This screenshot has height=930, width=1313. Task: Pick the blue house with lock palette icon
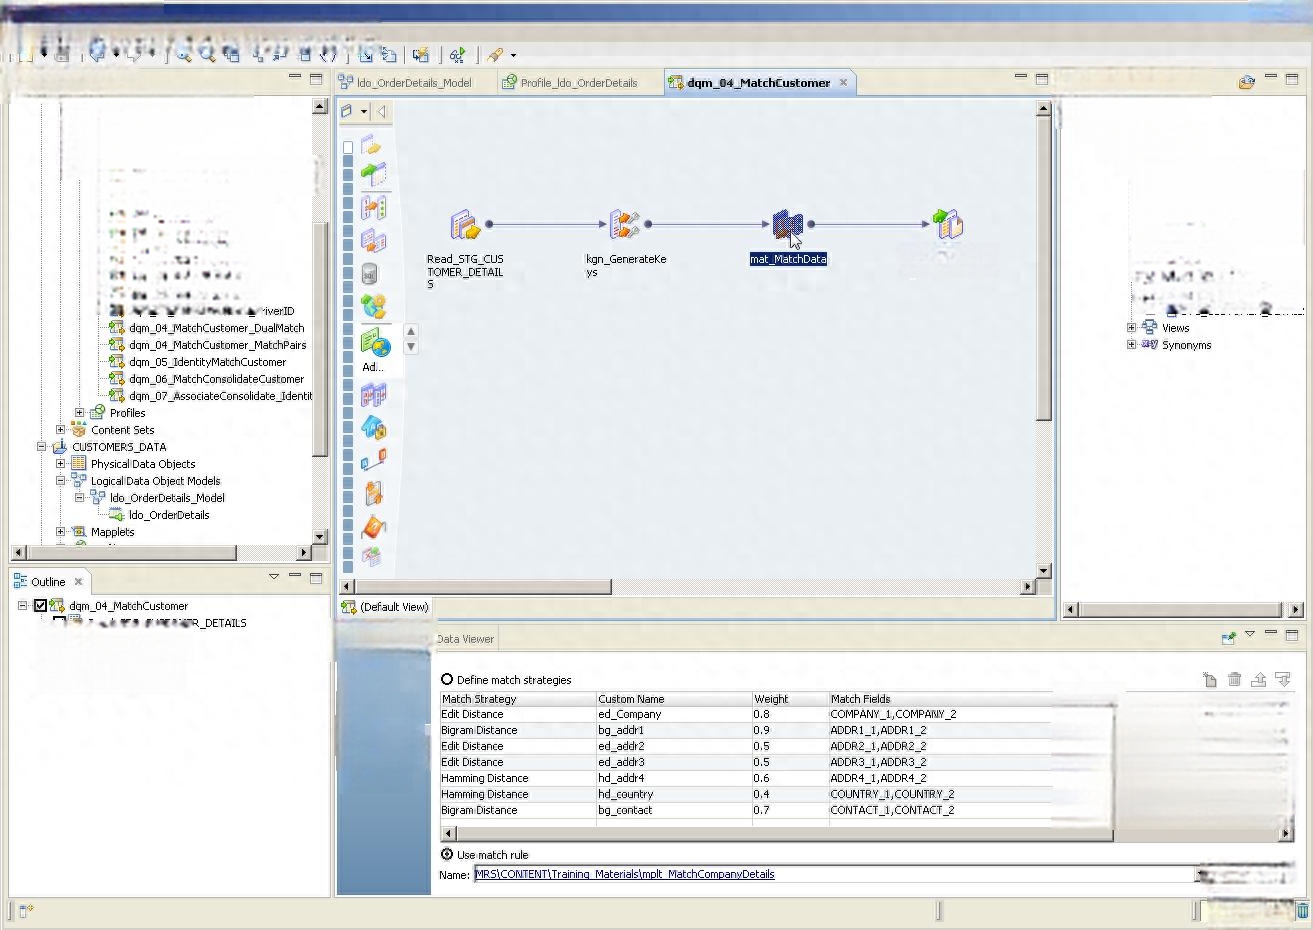coord(373,428)
